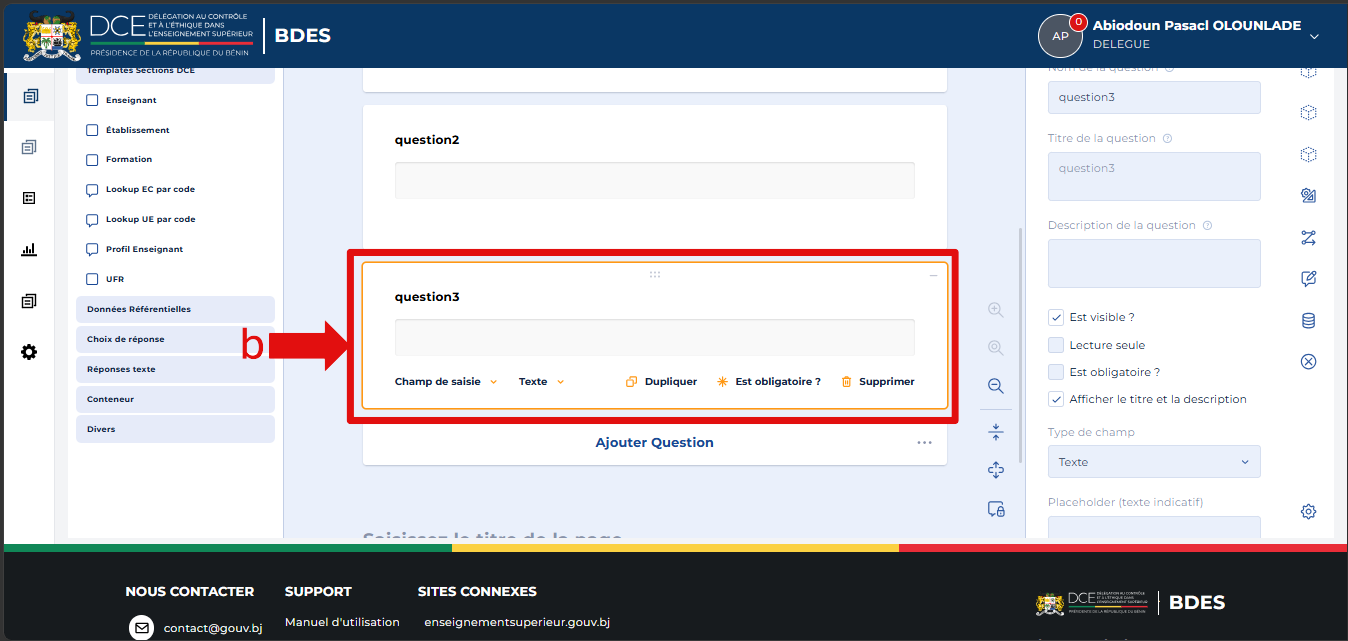
Task: Edit 'Nom de la question' field value question3
Action: [1154, 97]
